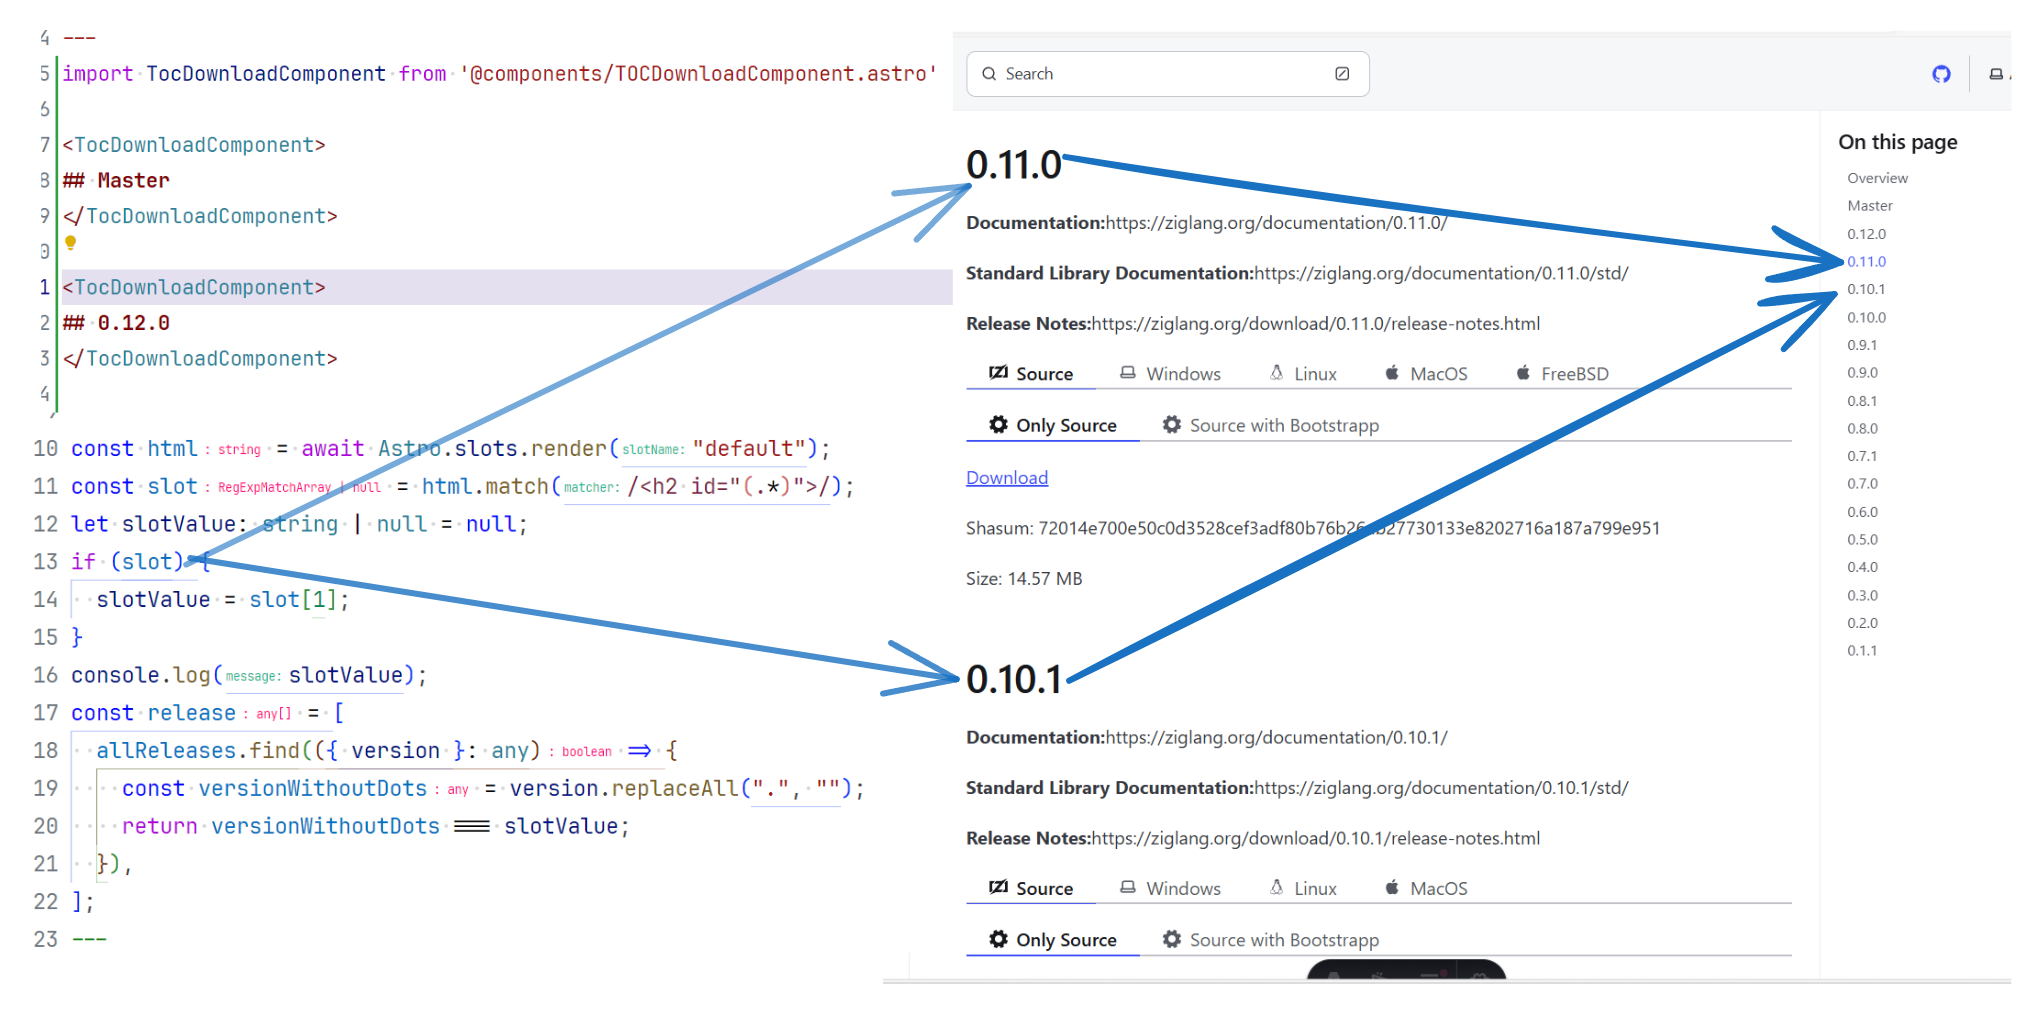Select Linux tab under 0.11.0
Viewport: 2041px width, 1013px height.
(x=1303, y=374)
